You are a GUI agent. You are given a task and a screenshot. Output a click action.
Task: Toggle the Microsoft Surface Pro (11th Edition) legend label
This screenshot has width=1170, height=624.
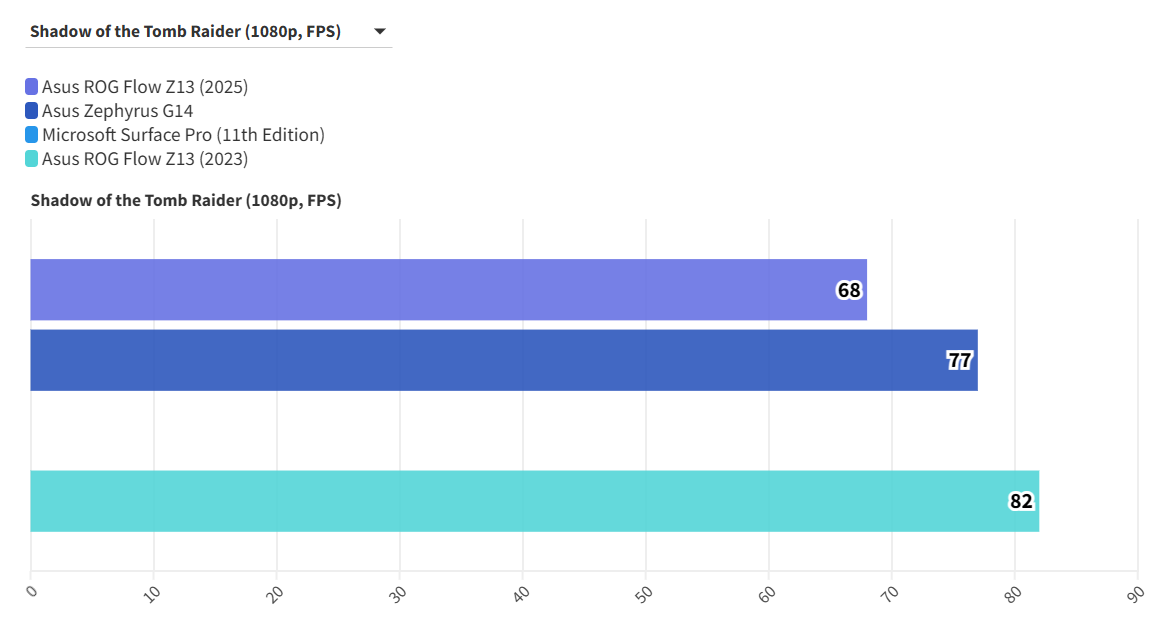pos(183,135)
